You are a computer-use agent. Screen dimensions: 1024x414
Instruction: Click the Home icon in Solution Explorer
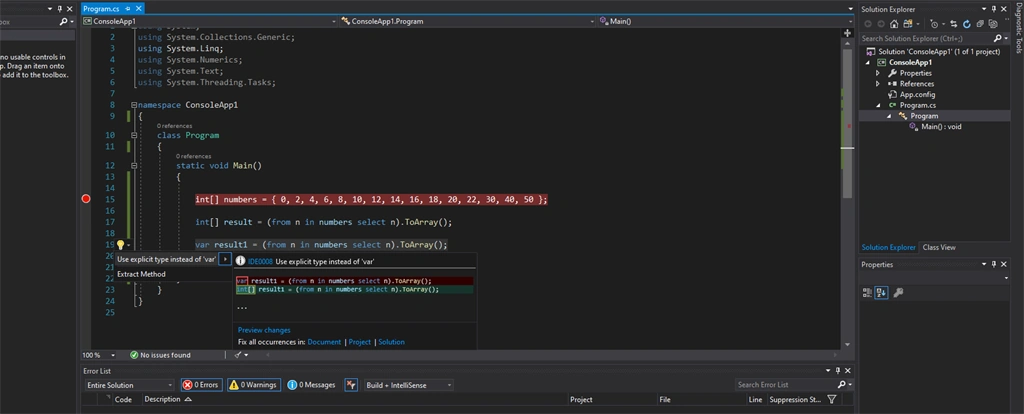(894, 24)
